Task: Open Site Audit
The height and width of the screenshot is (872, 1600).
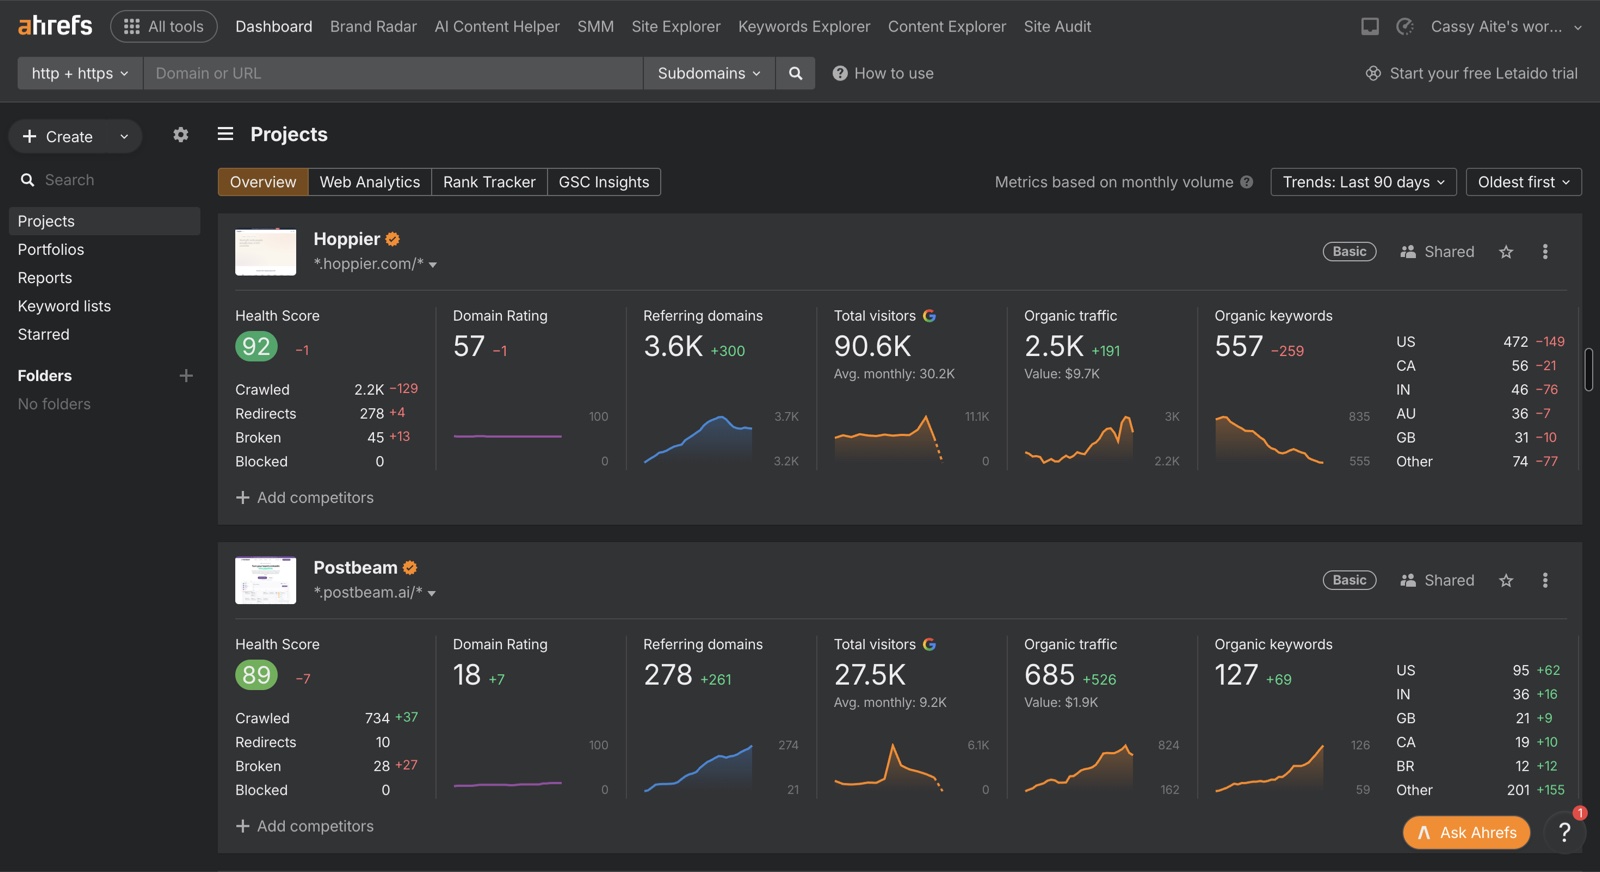Action: [1057, 26]
